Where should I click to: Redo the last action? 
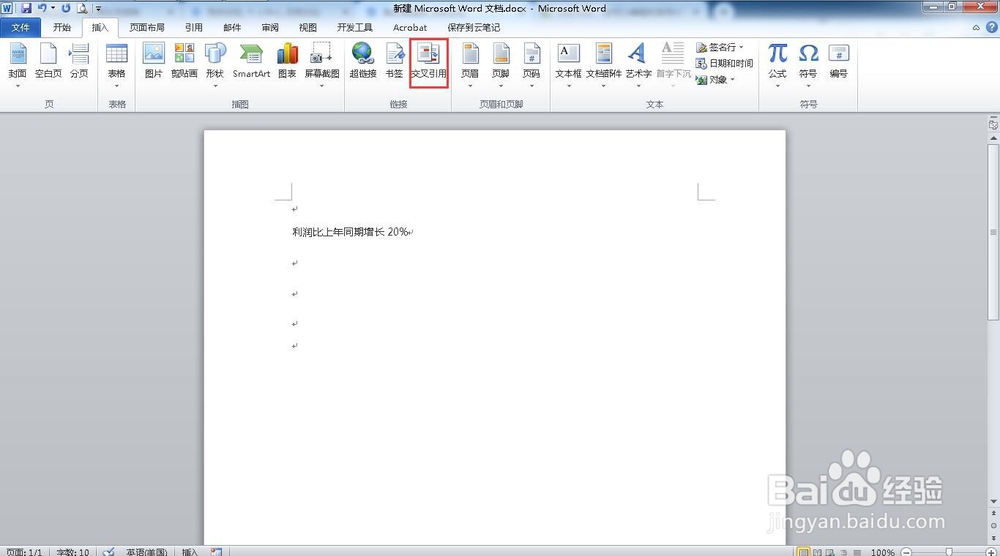point(66,8)
